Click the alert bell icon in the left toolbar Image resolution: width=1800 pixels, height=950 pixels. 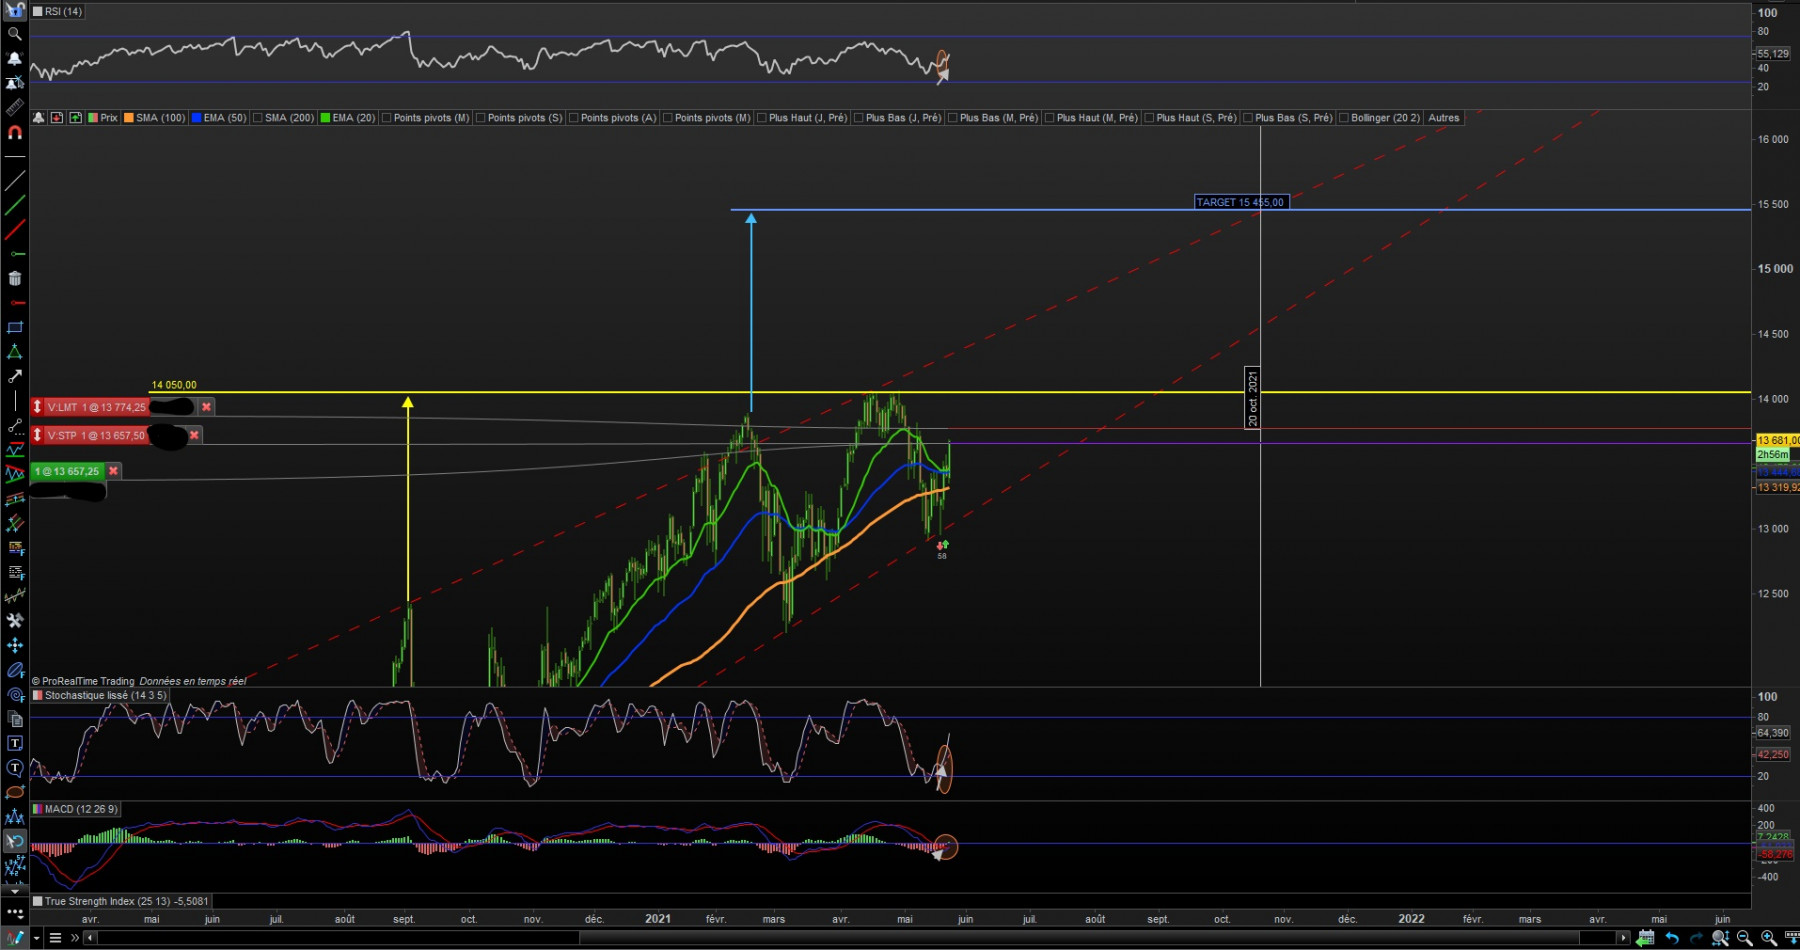pyautogui.click(x=14, y=58)
